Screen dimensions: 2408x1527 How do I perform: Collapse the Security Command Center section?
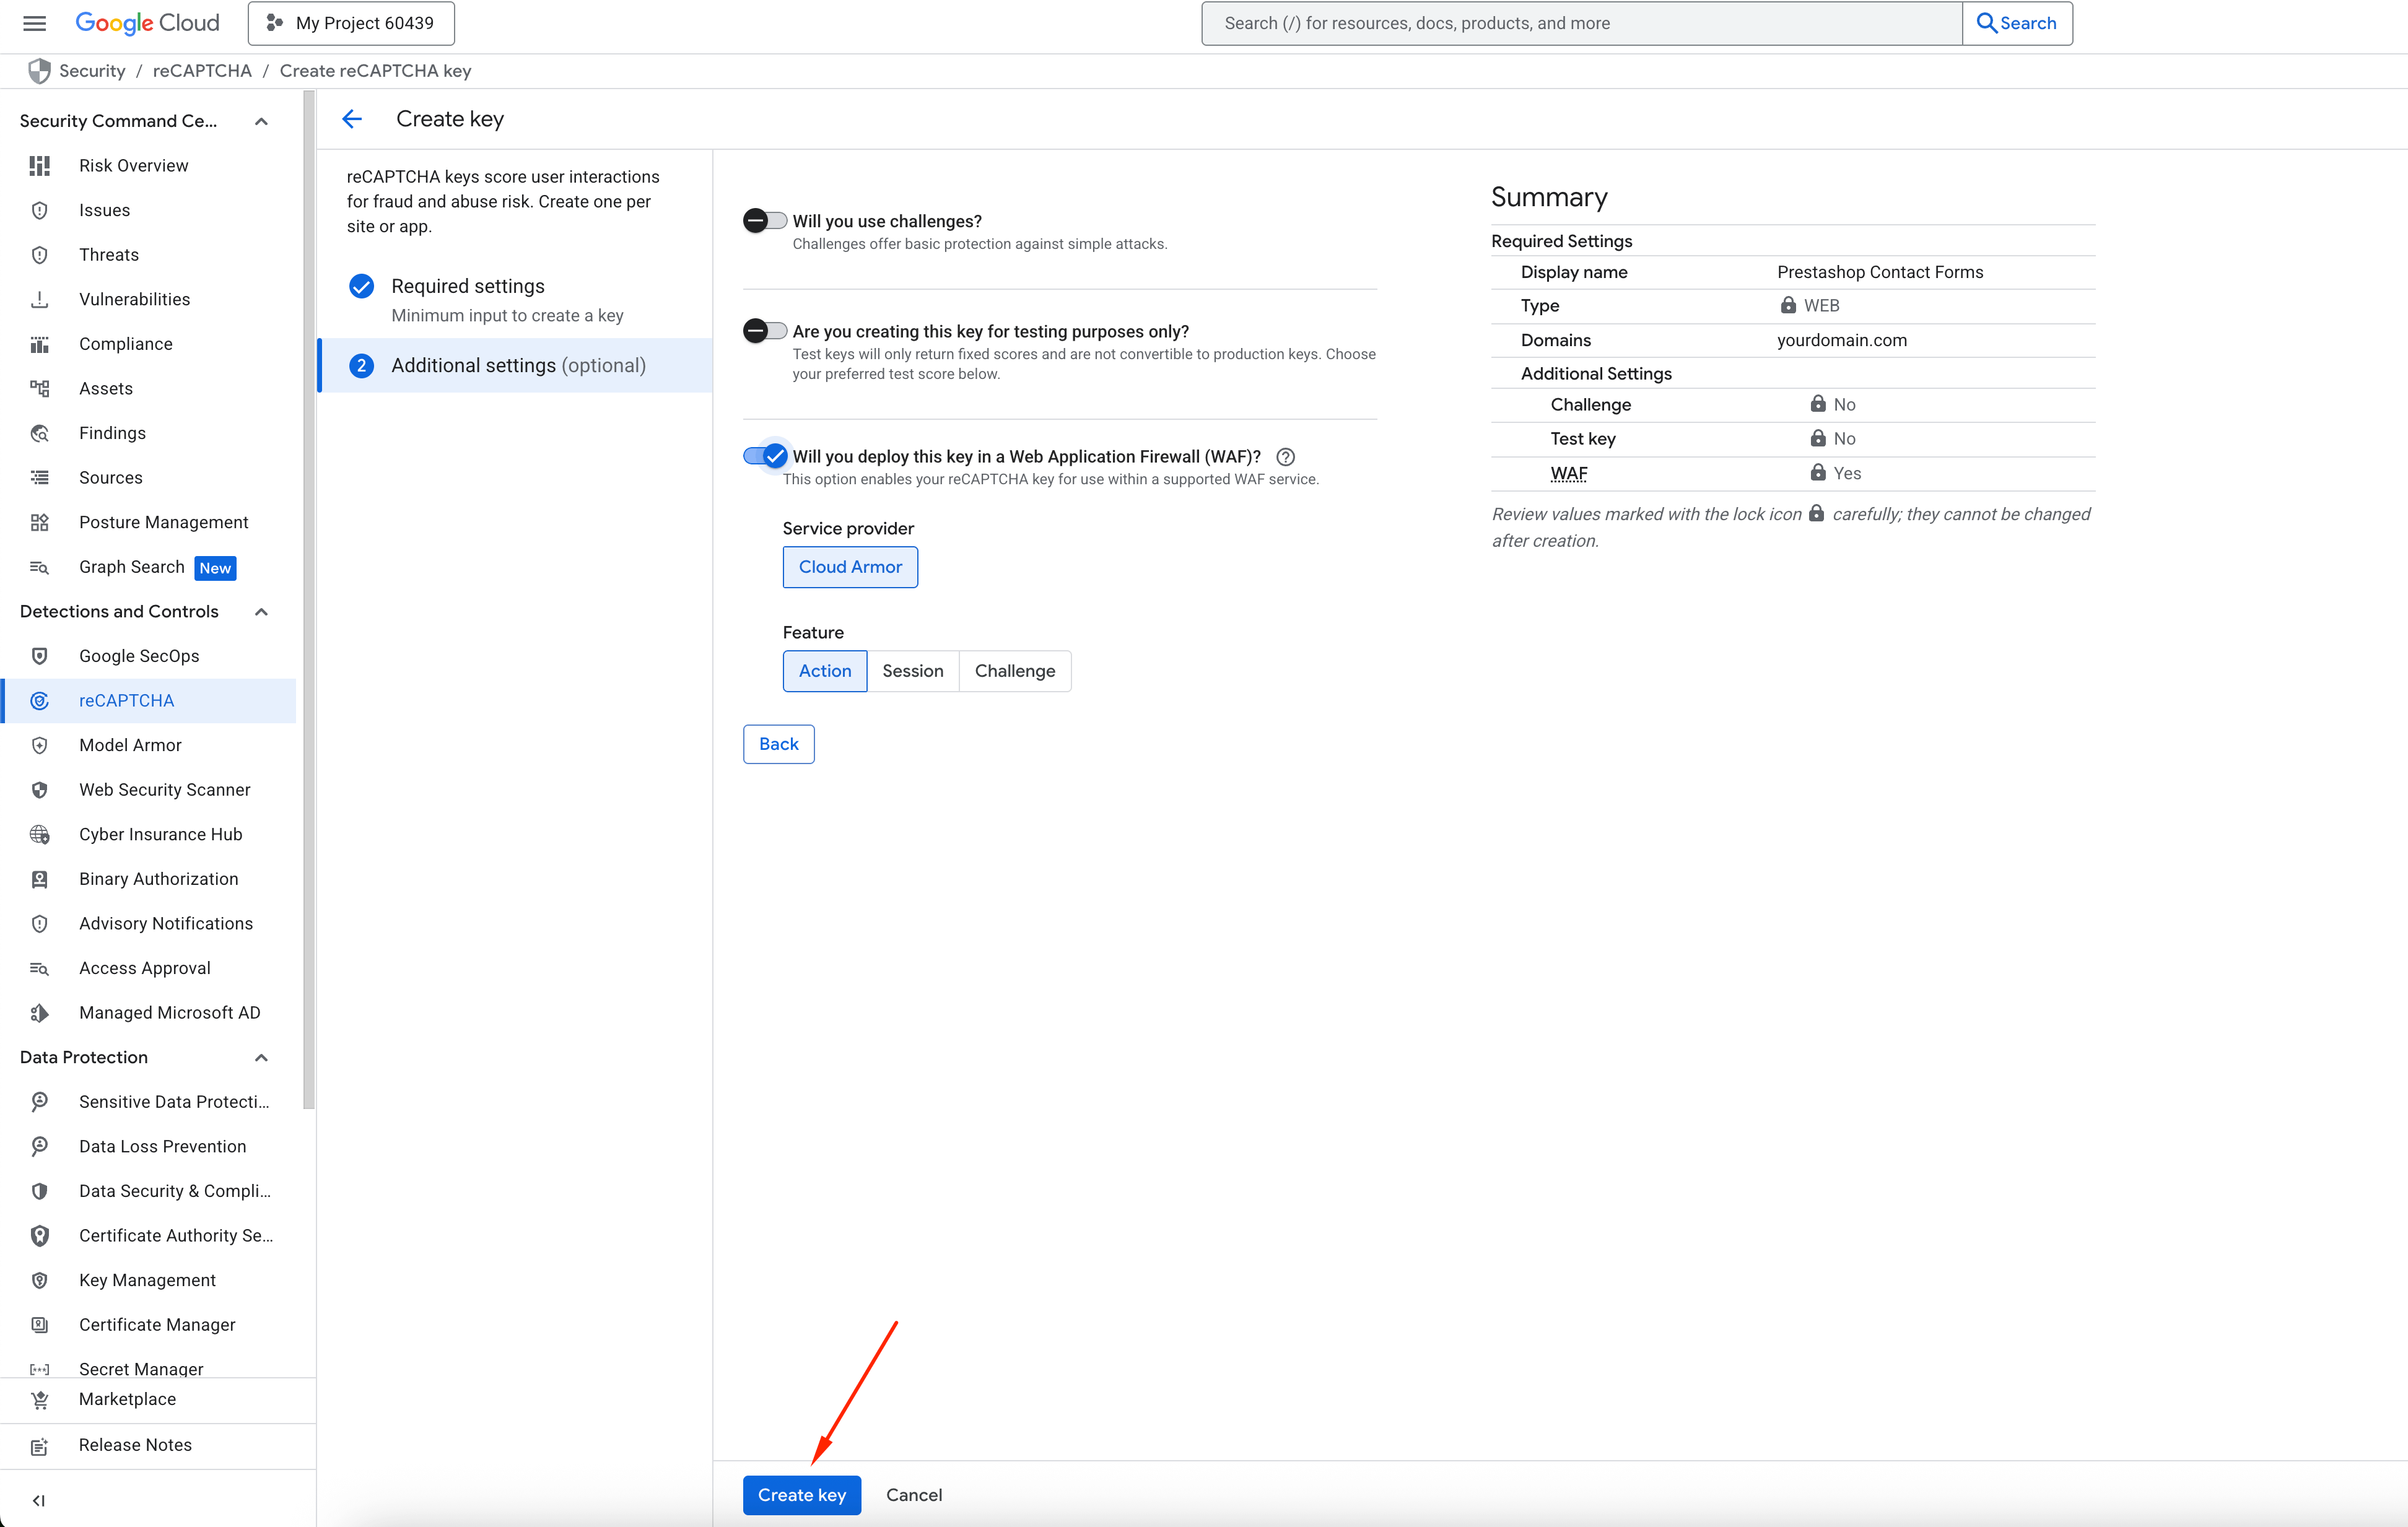point(261,121)
